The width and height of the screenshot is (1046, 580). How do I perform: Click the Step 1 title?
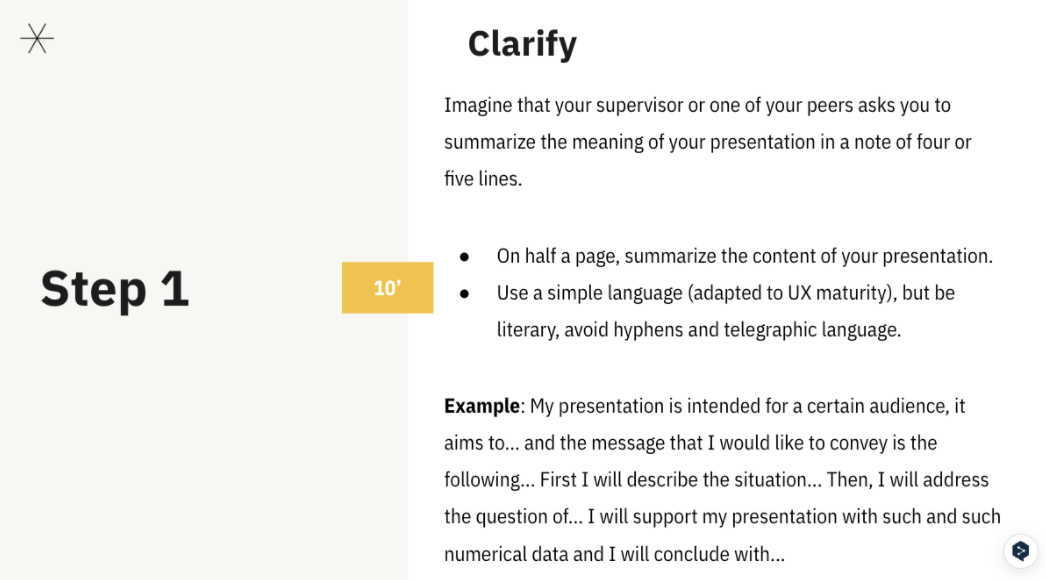pos(115,288)
